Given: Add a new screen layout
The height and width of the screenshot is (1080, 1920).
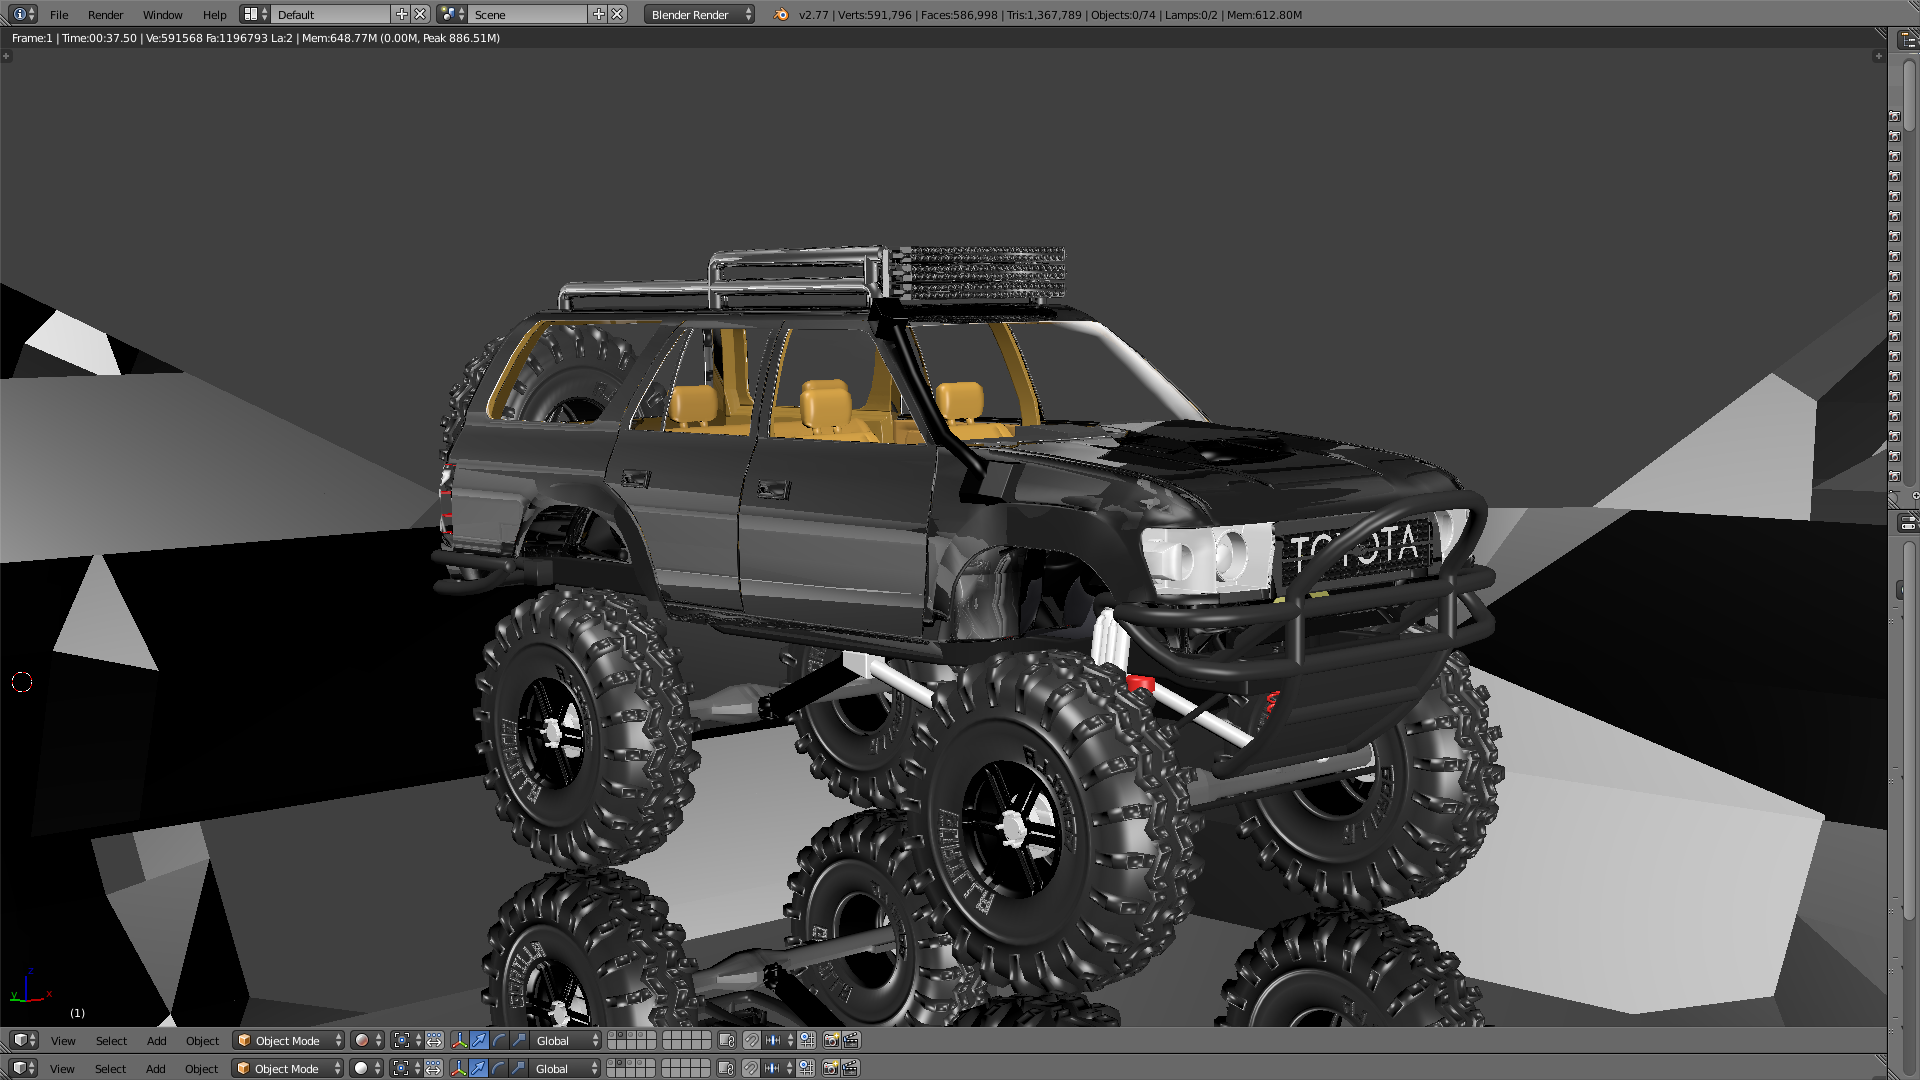Looking at the screenshot, I should click(x=402, y=15).
